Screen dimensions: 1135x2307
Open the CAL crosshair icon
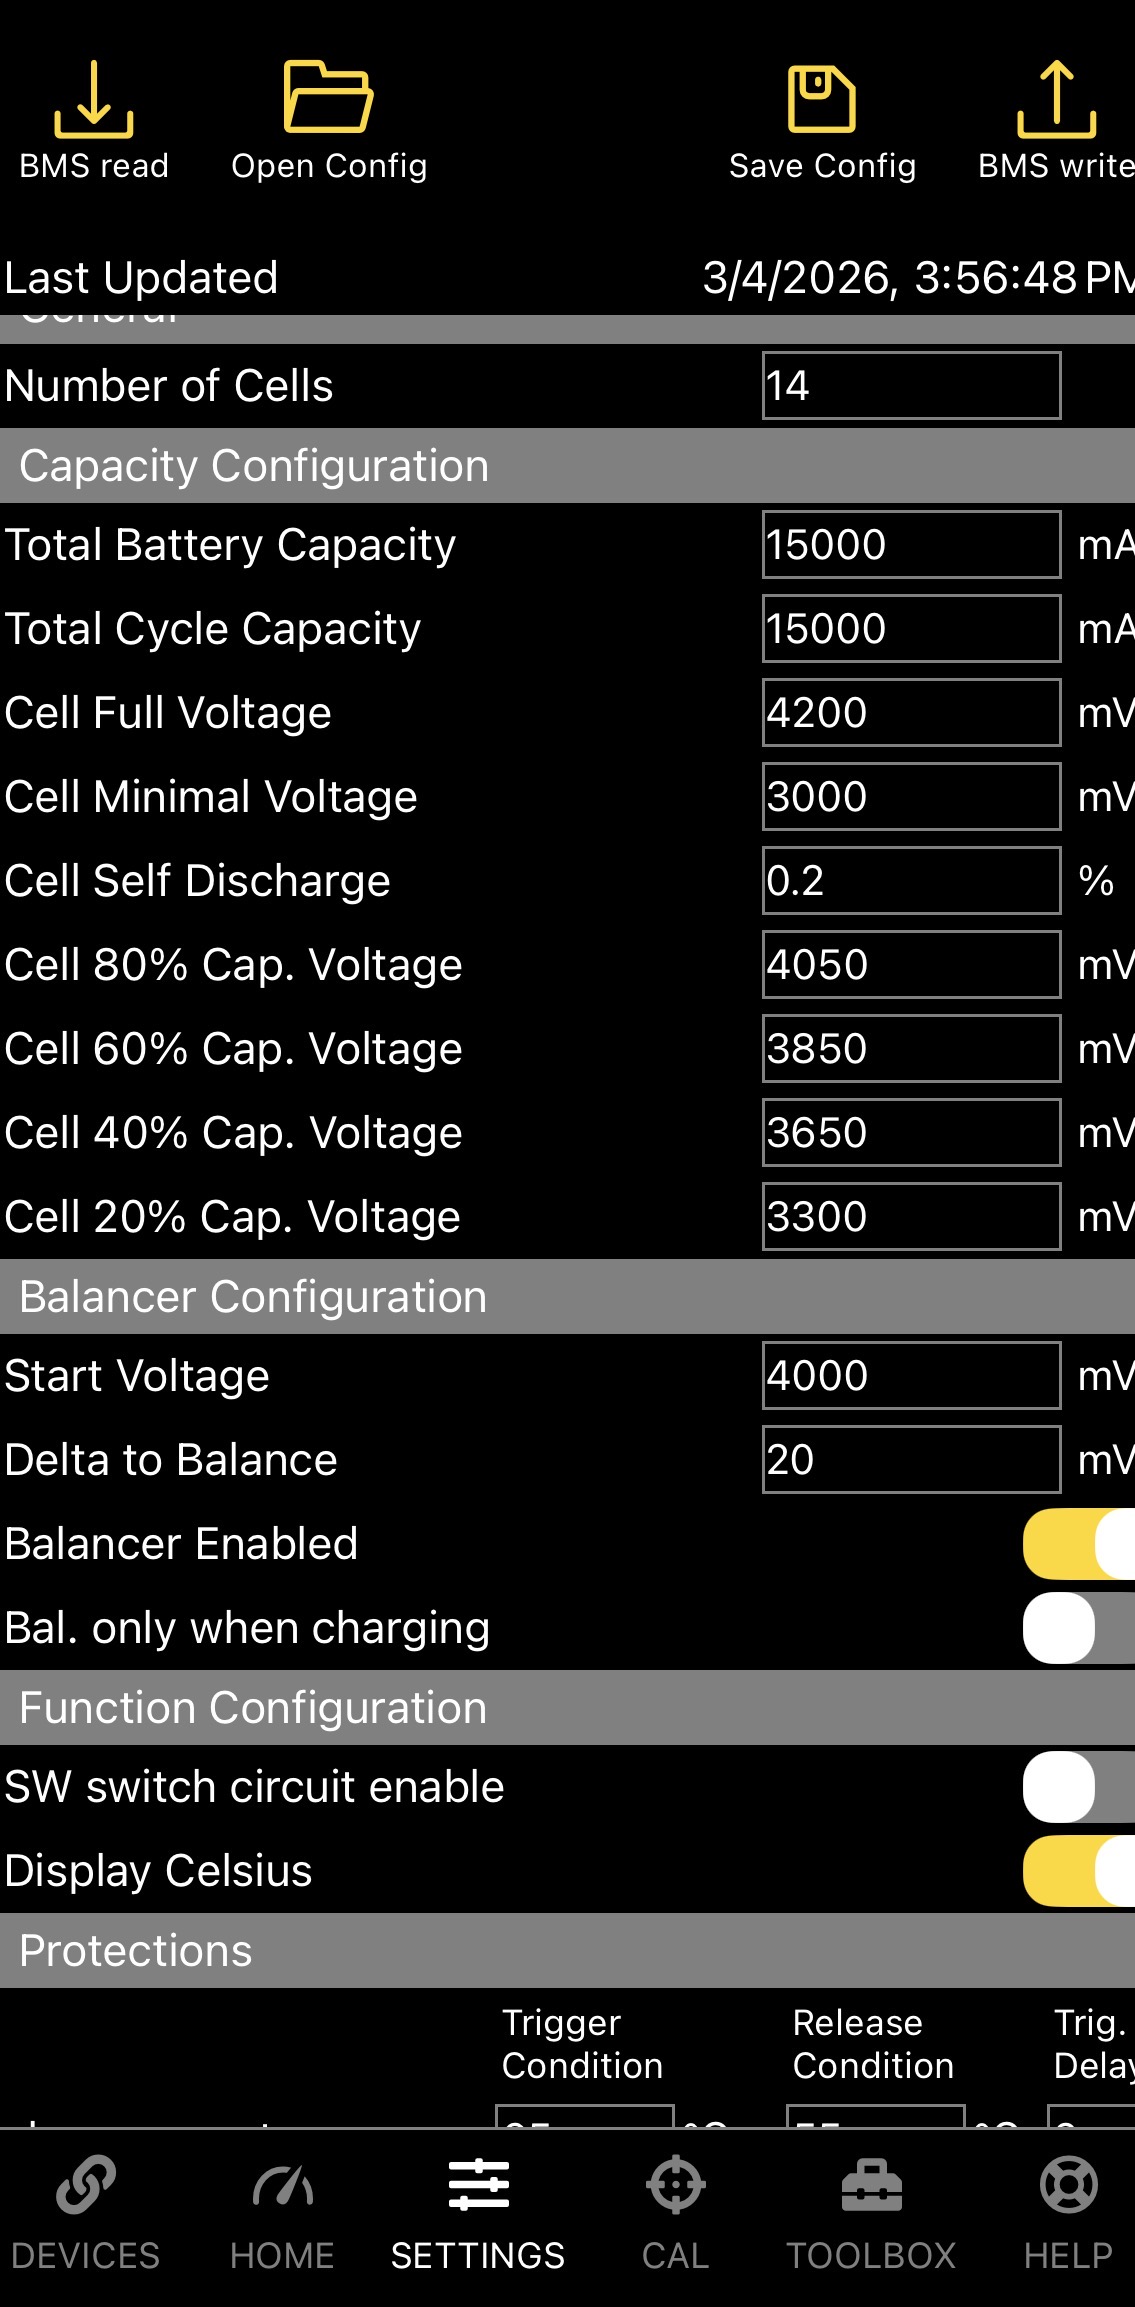coord(676,2185)
